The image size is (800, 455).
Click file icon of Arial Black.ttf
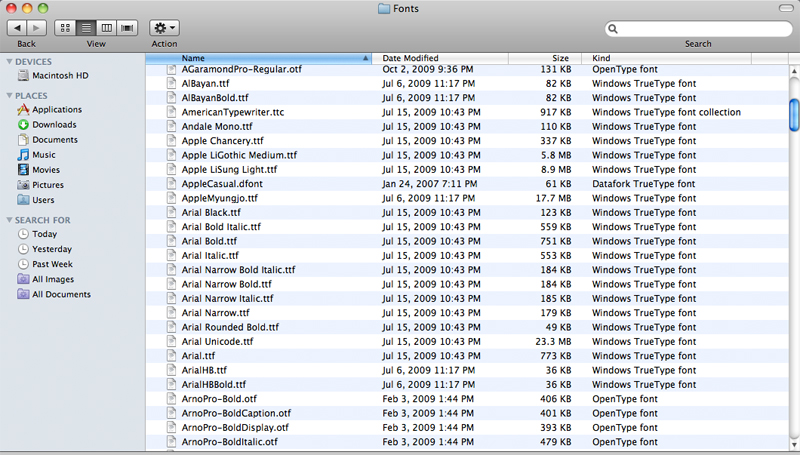171,213
